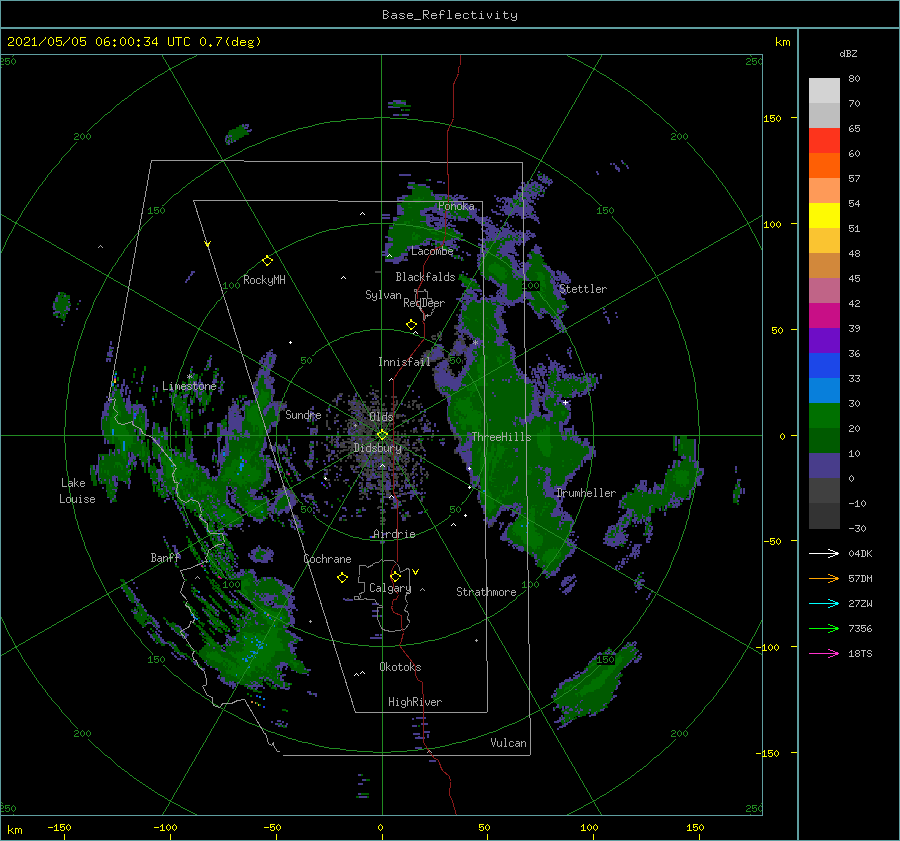Select the Cochrane label
The height and width of the screenshot is (841, 900).
(x=327, y=559)
